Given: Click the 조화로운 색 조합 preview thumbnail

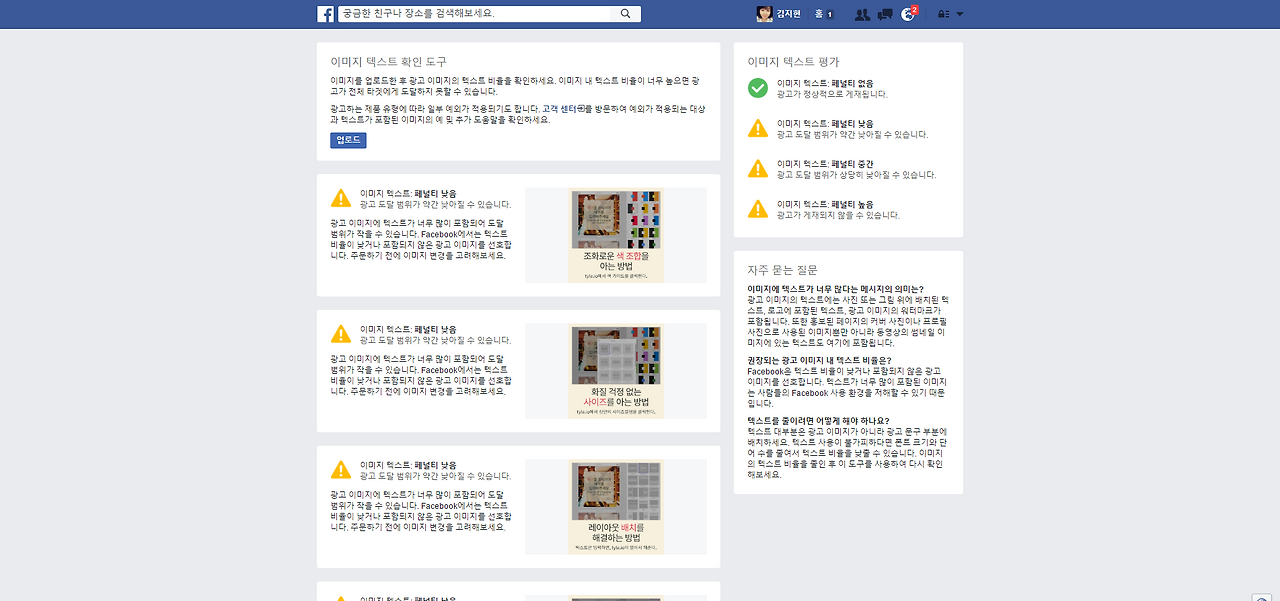Looking at the screenshot, I should (x=616, y=235).
